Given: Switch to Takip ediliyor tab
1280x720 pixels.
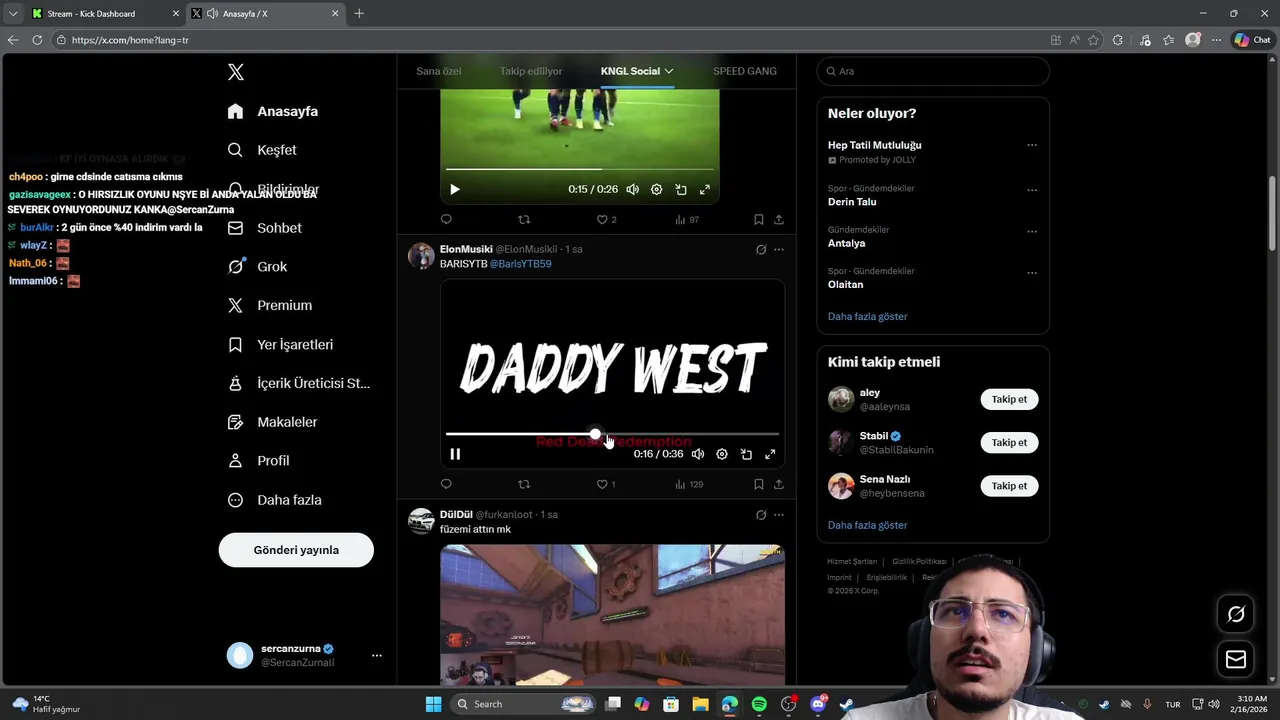Looking at the screenshot, I should click(x=531, y=71).
